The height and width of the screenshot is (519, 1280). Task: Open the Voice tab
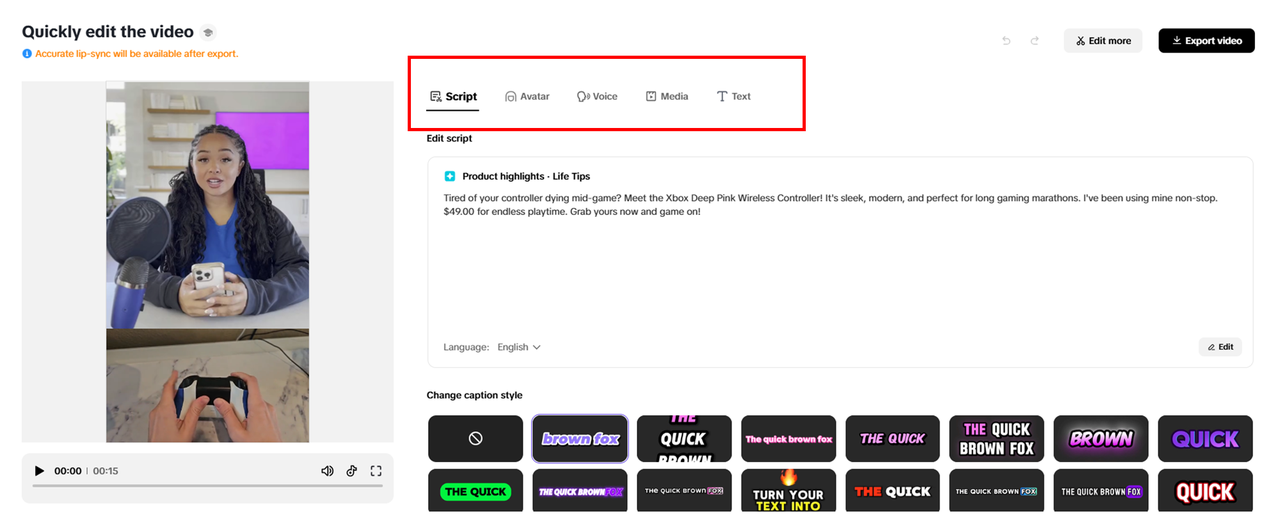(597, 97)
